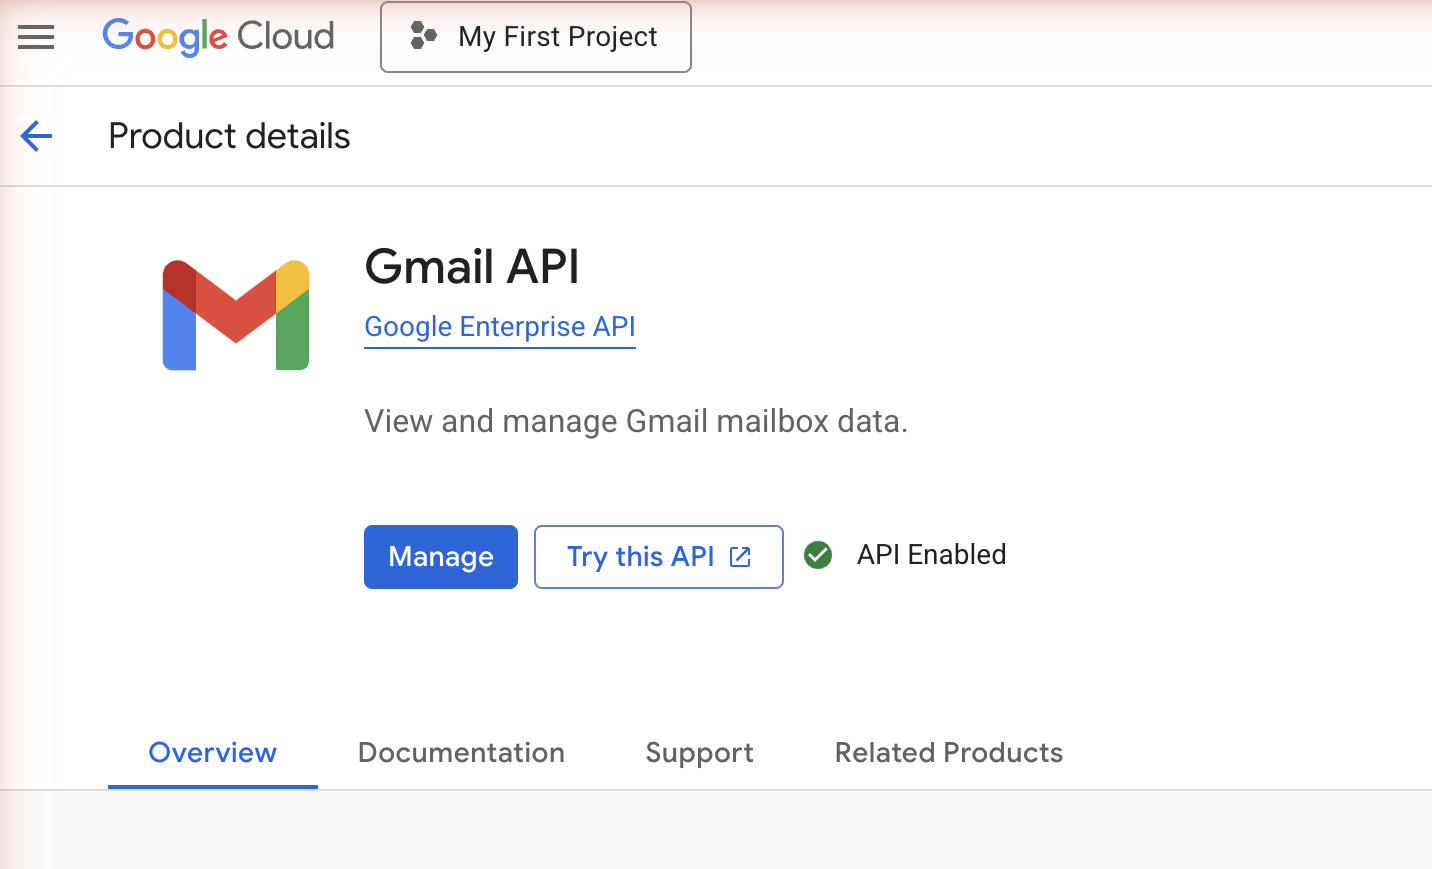Open the Related Products tab
Screen dimensions: 1432x869
[x=949, y=753]
